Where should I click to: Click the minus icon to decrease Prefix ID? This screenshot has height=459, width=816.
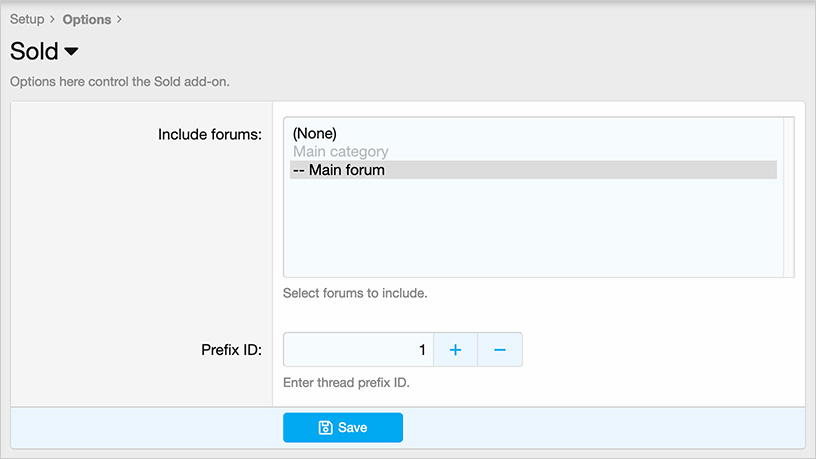[500, 350]
